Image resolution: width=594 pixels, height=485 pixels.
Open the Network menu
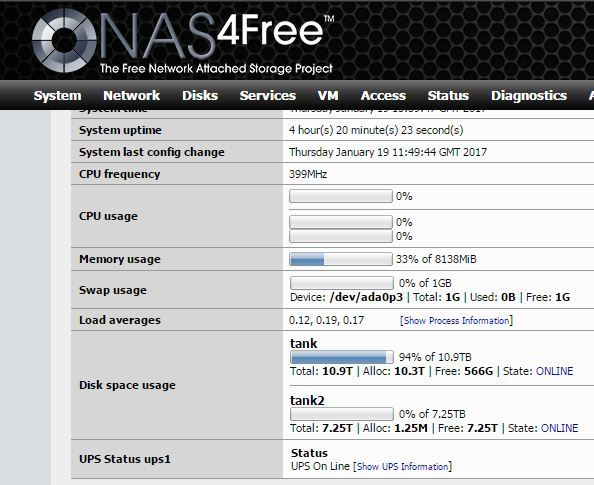coord(131,95)
